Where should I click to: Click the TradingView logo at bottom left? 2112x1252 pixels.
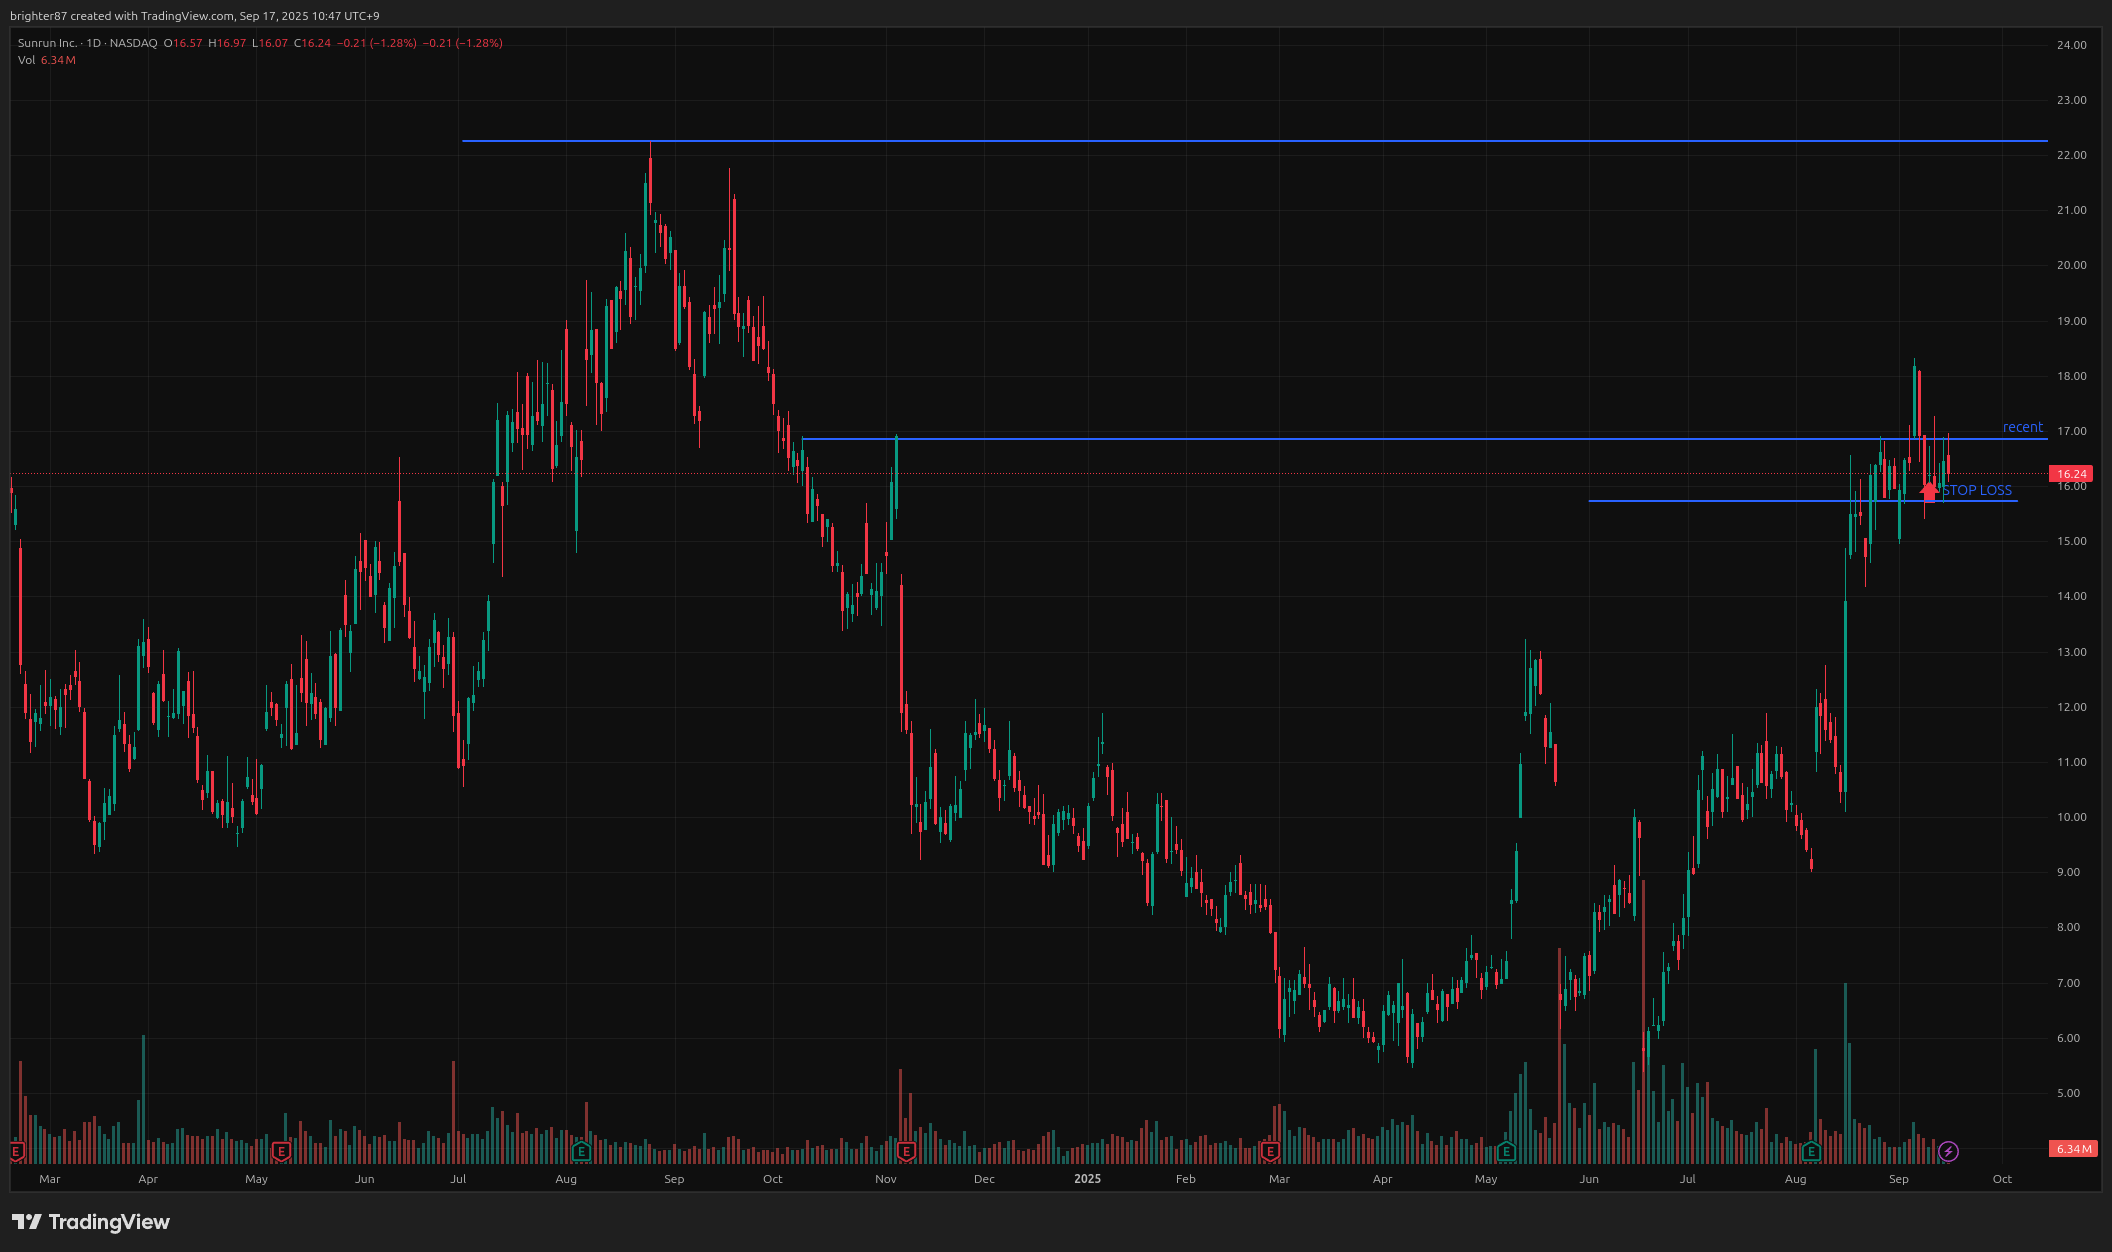pos(91,1222)
